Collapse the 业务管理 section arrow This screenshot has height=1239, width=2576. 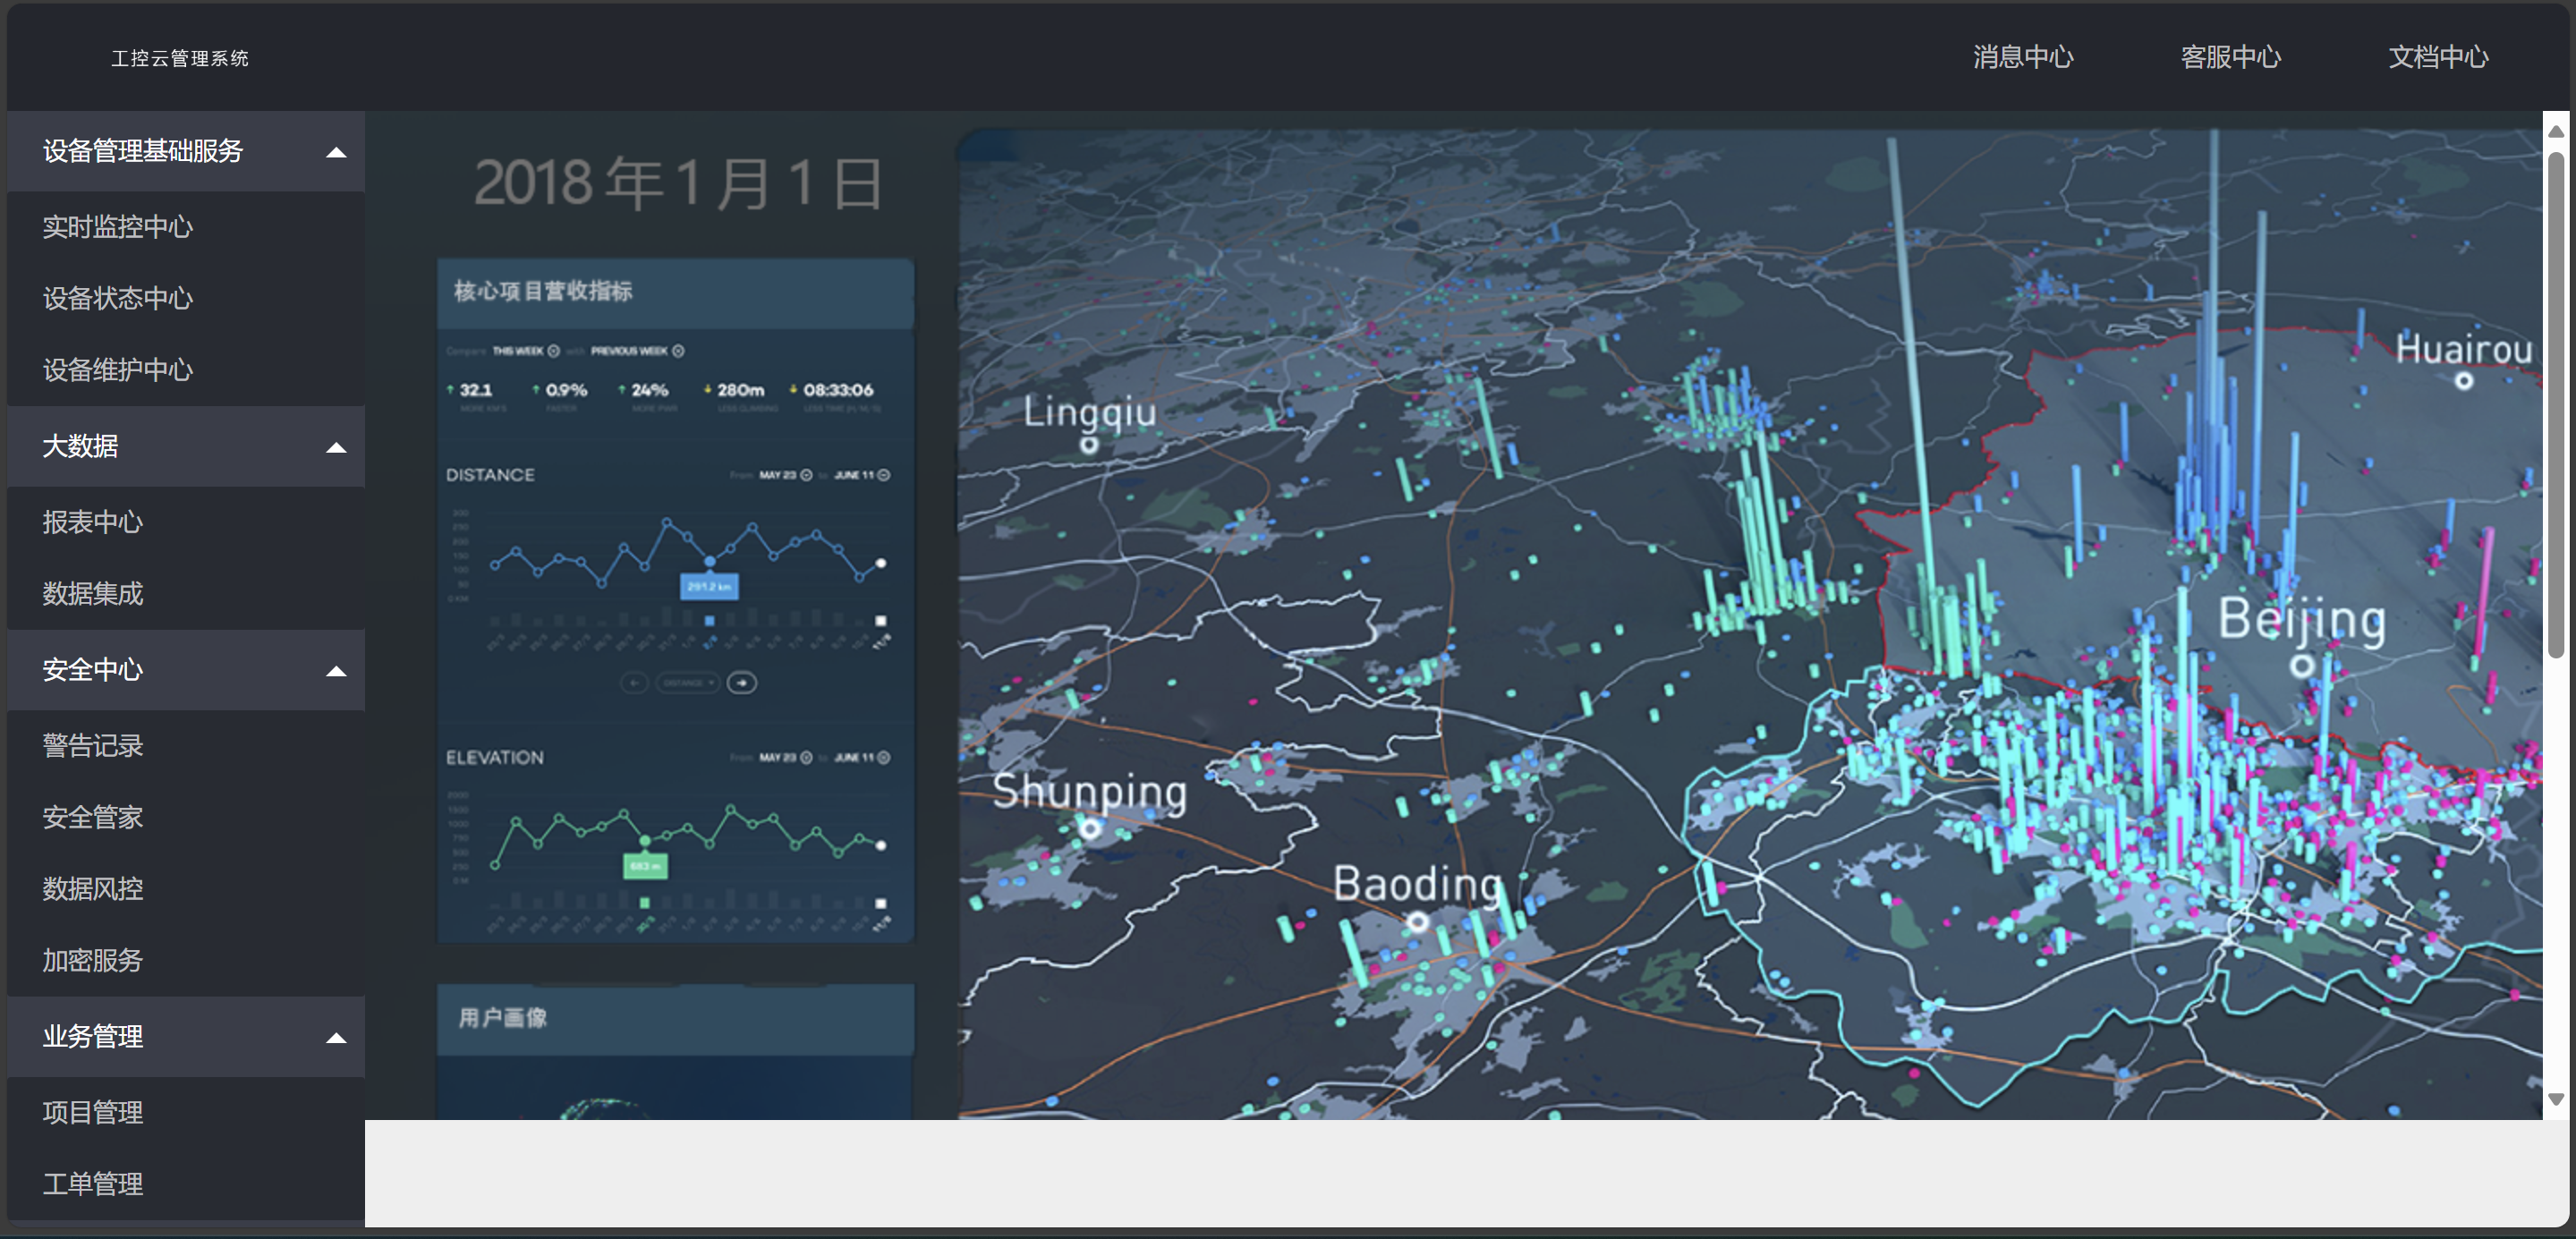336,1038
